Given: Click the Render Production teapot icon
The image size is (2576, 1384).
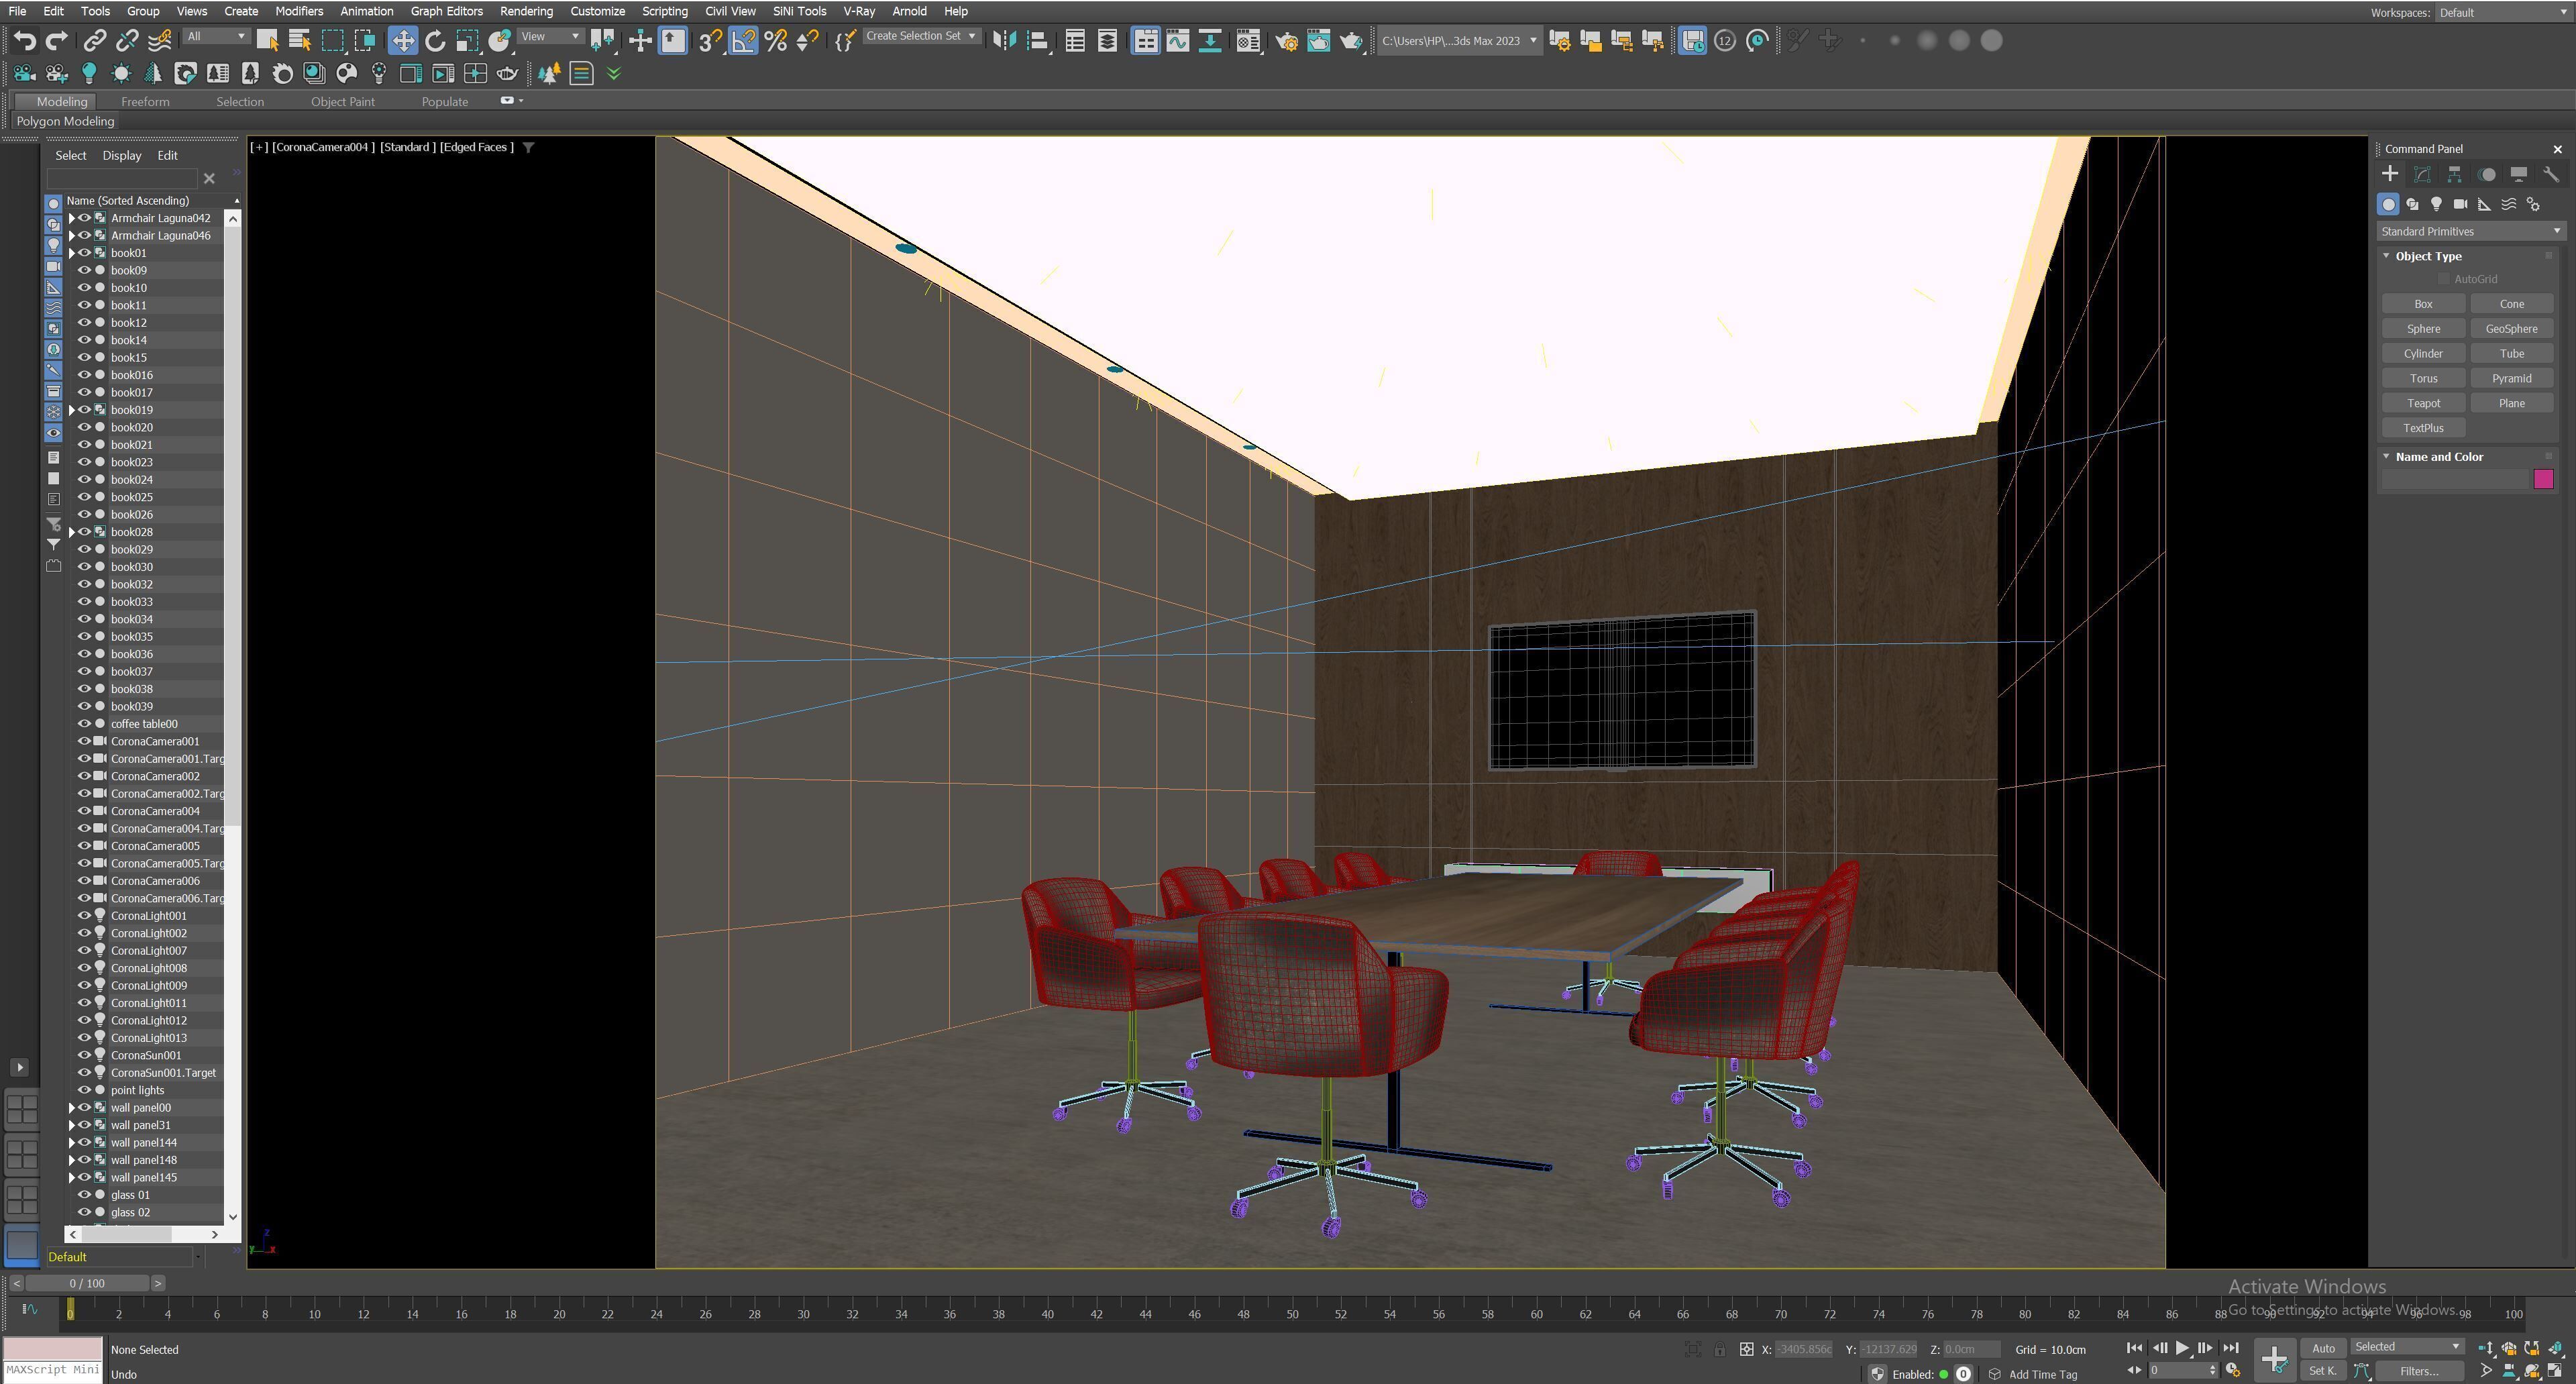Looking at the screenshot, I should click(x=1351, y=41).
